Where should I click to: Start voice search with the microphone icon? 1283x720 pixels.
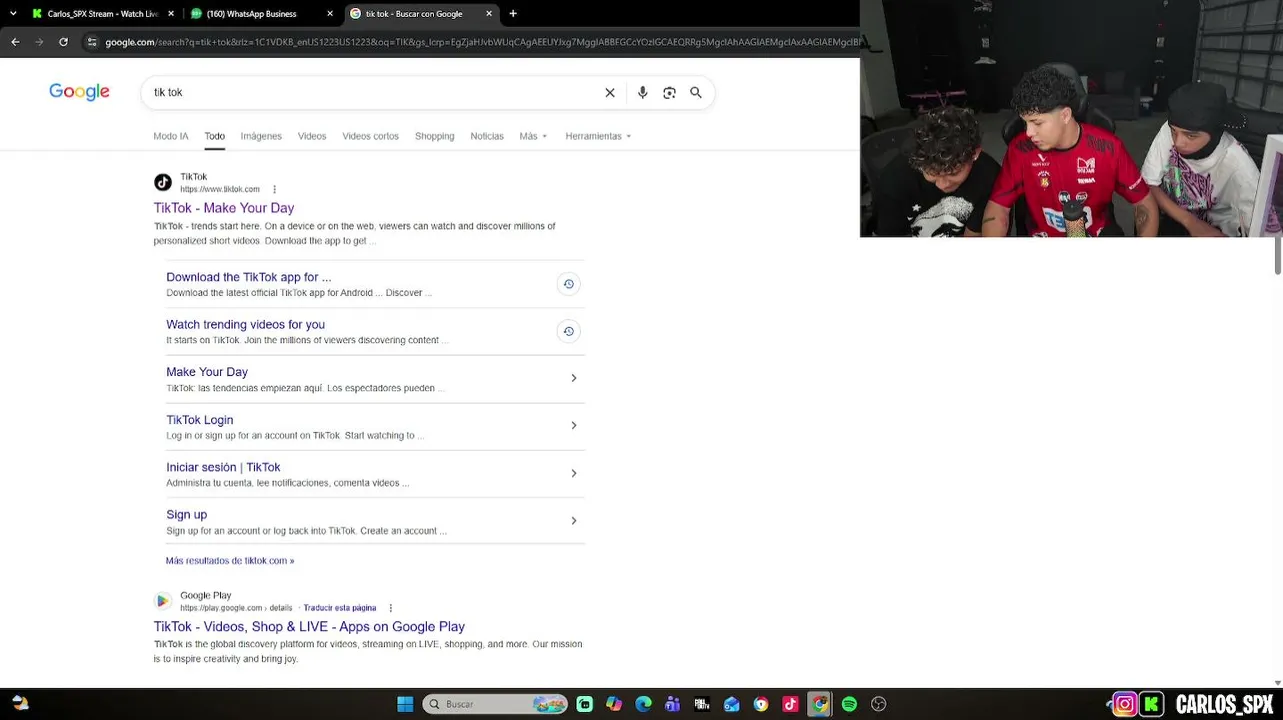642,92
